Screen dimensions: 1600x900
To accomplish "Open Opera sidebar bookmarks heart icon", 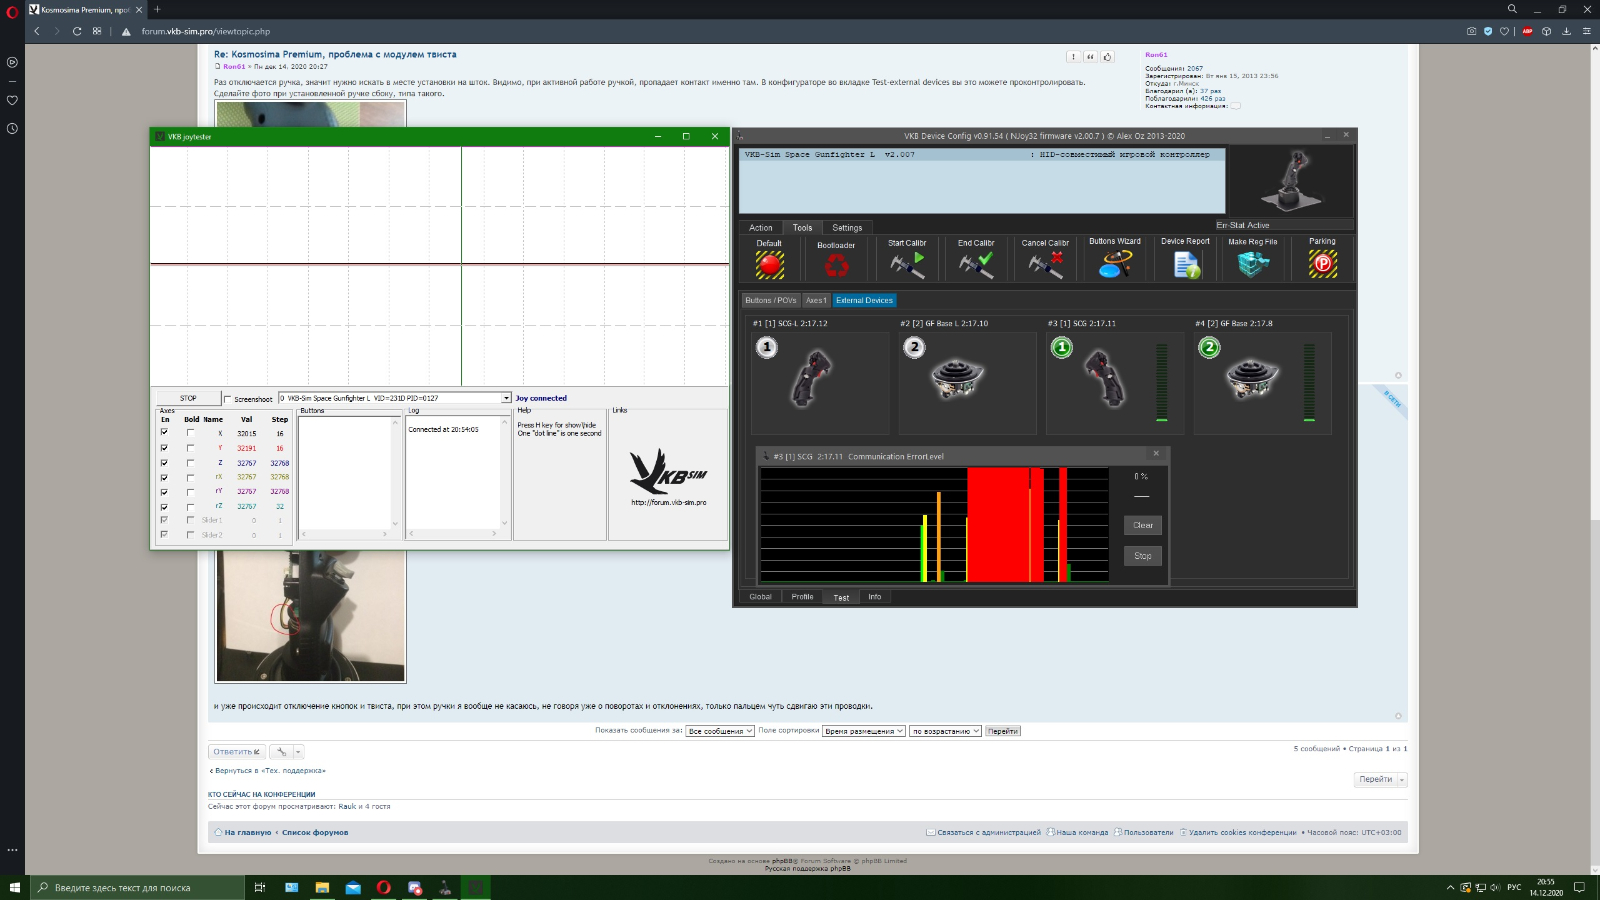I will (12, 100).
